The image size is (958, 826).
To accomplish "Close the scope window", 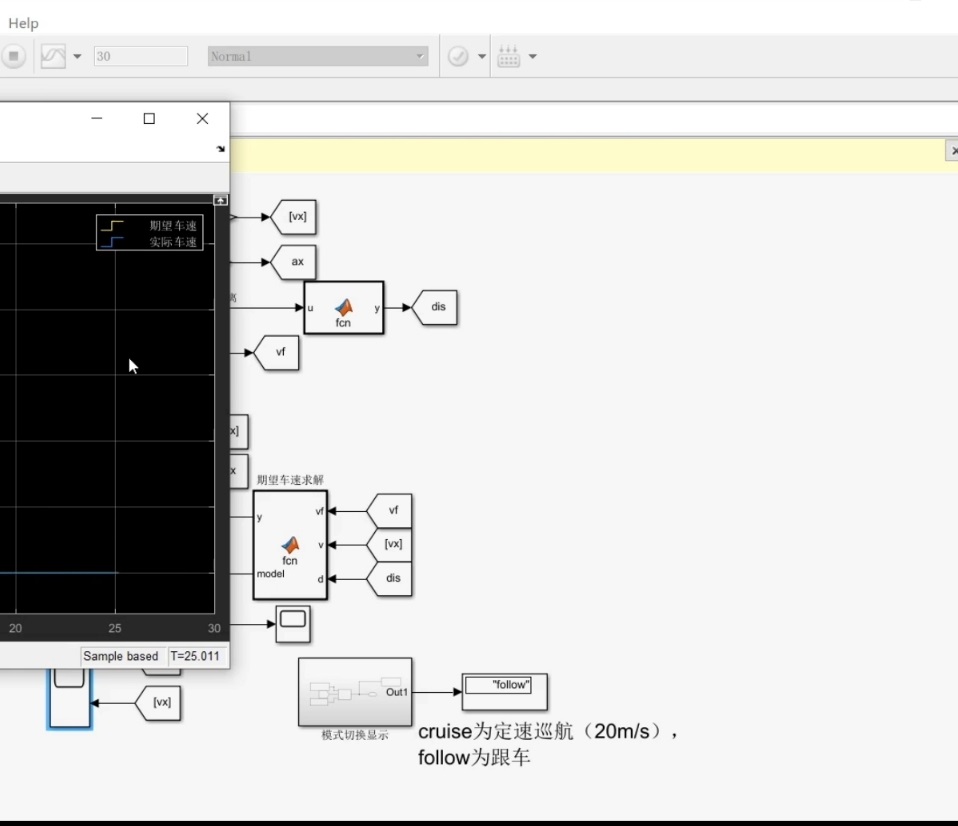I will point(202,119).
